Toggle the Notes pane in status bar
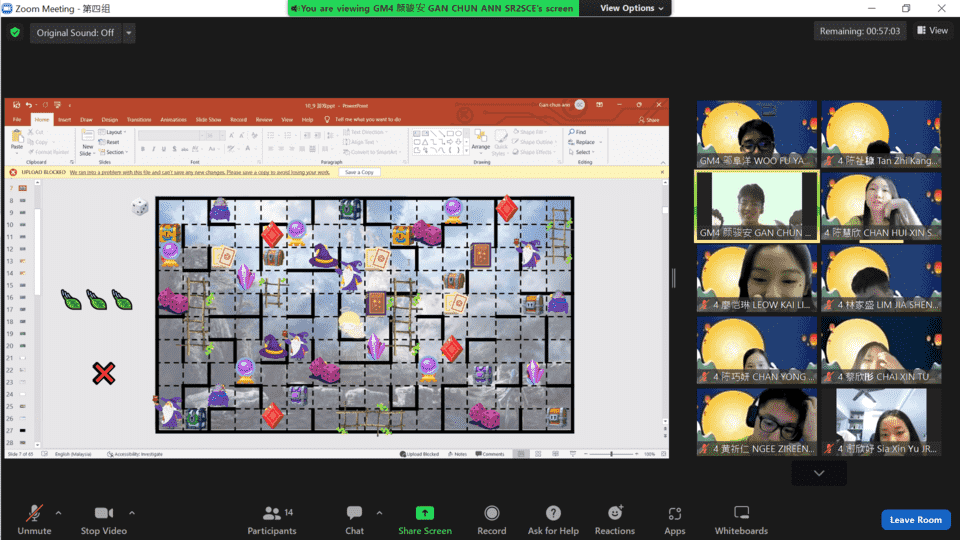 457,454
